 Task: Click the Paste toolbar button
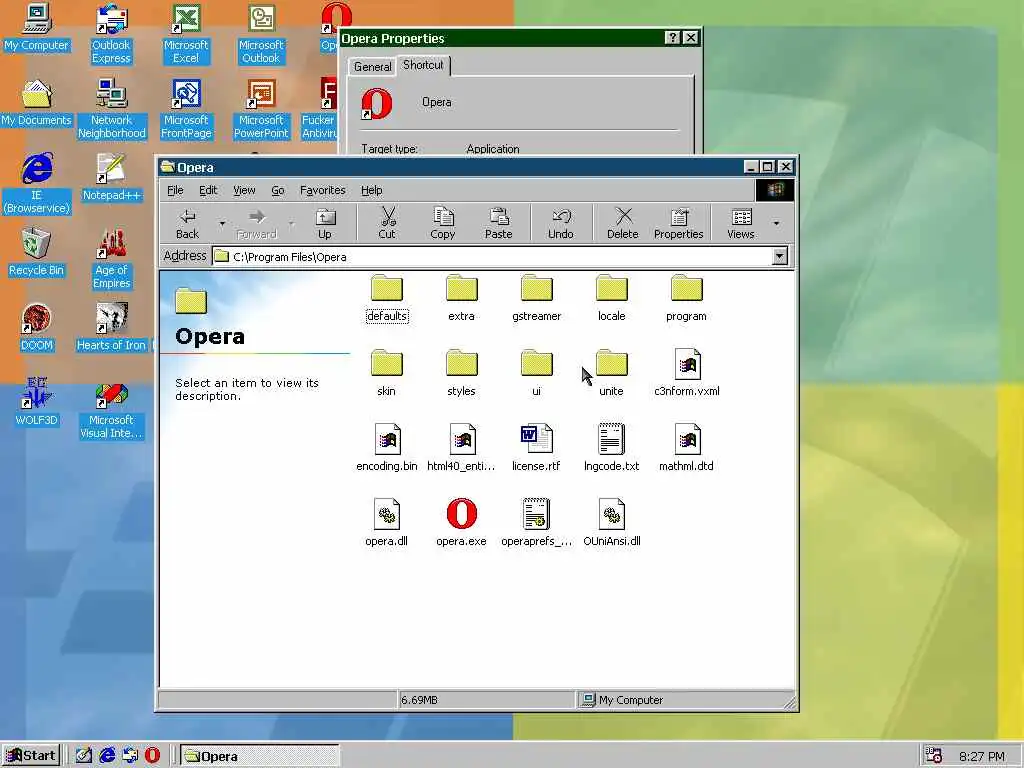click(498, 223)
